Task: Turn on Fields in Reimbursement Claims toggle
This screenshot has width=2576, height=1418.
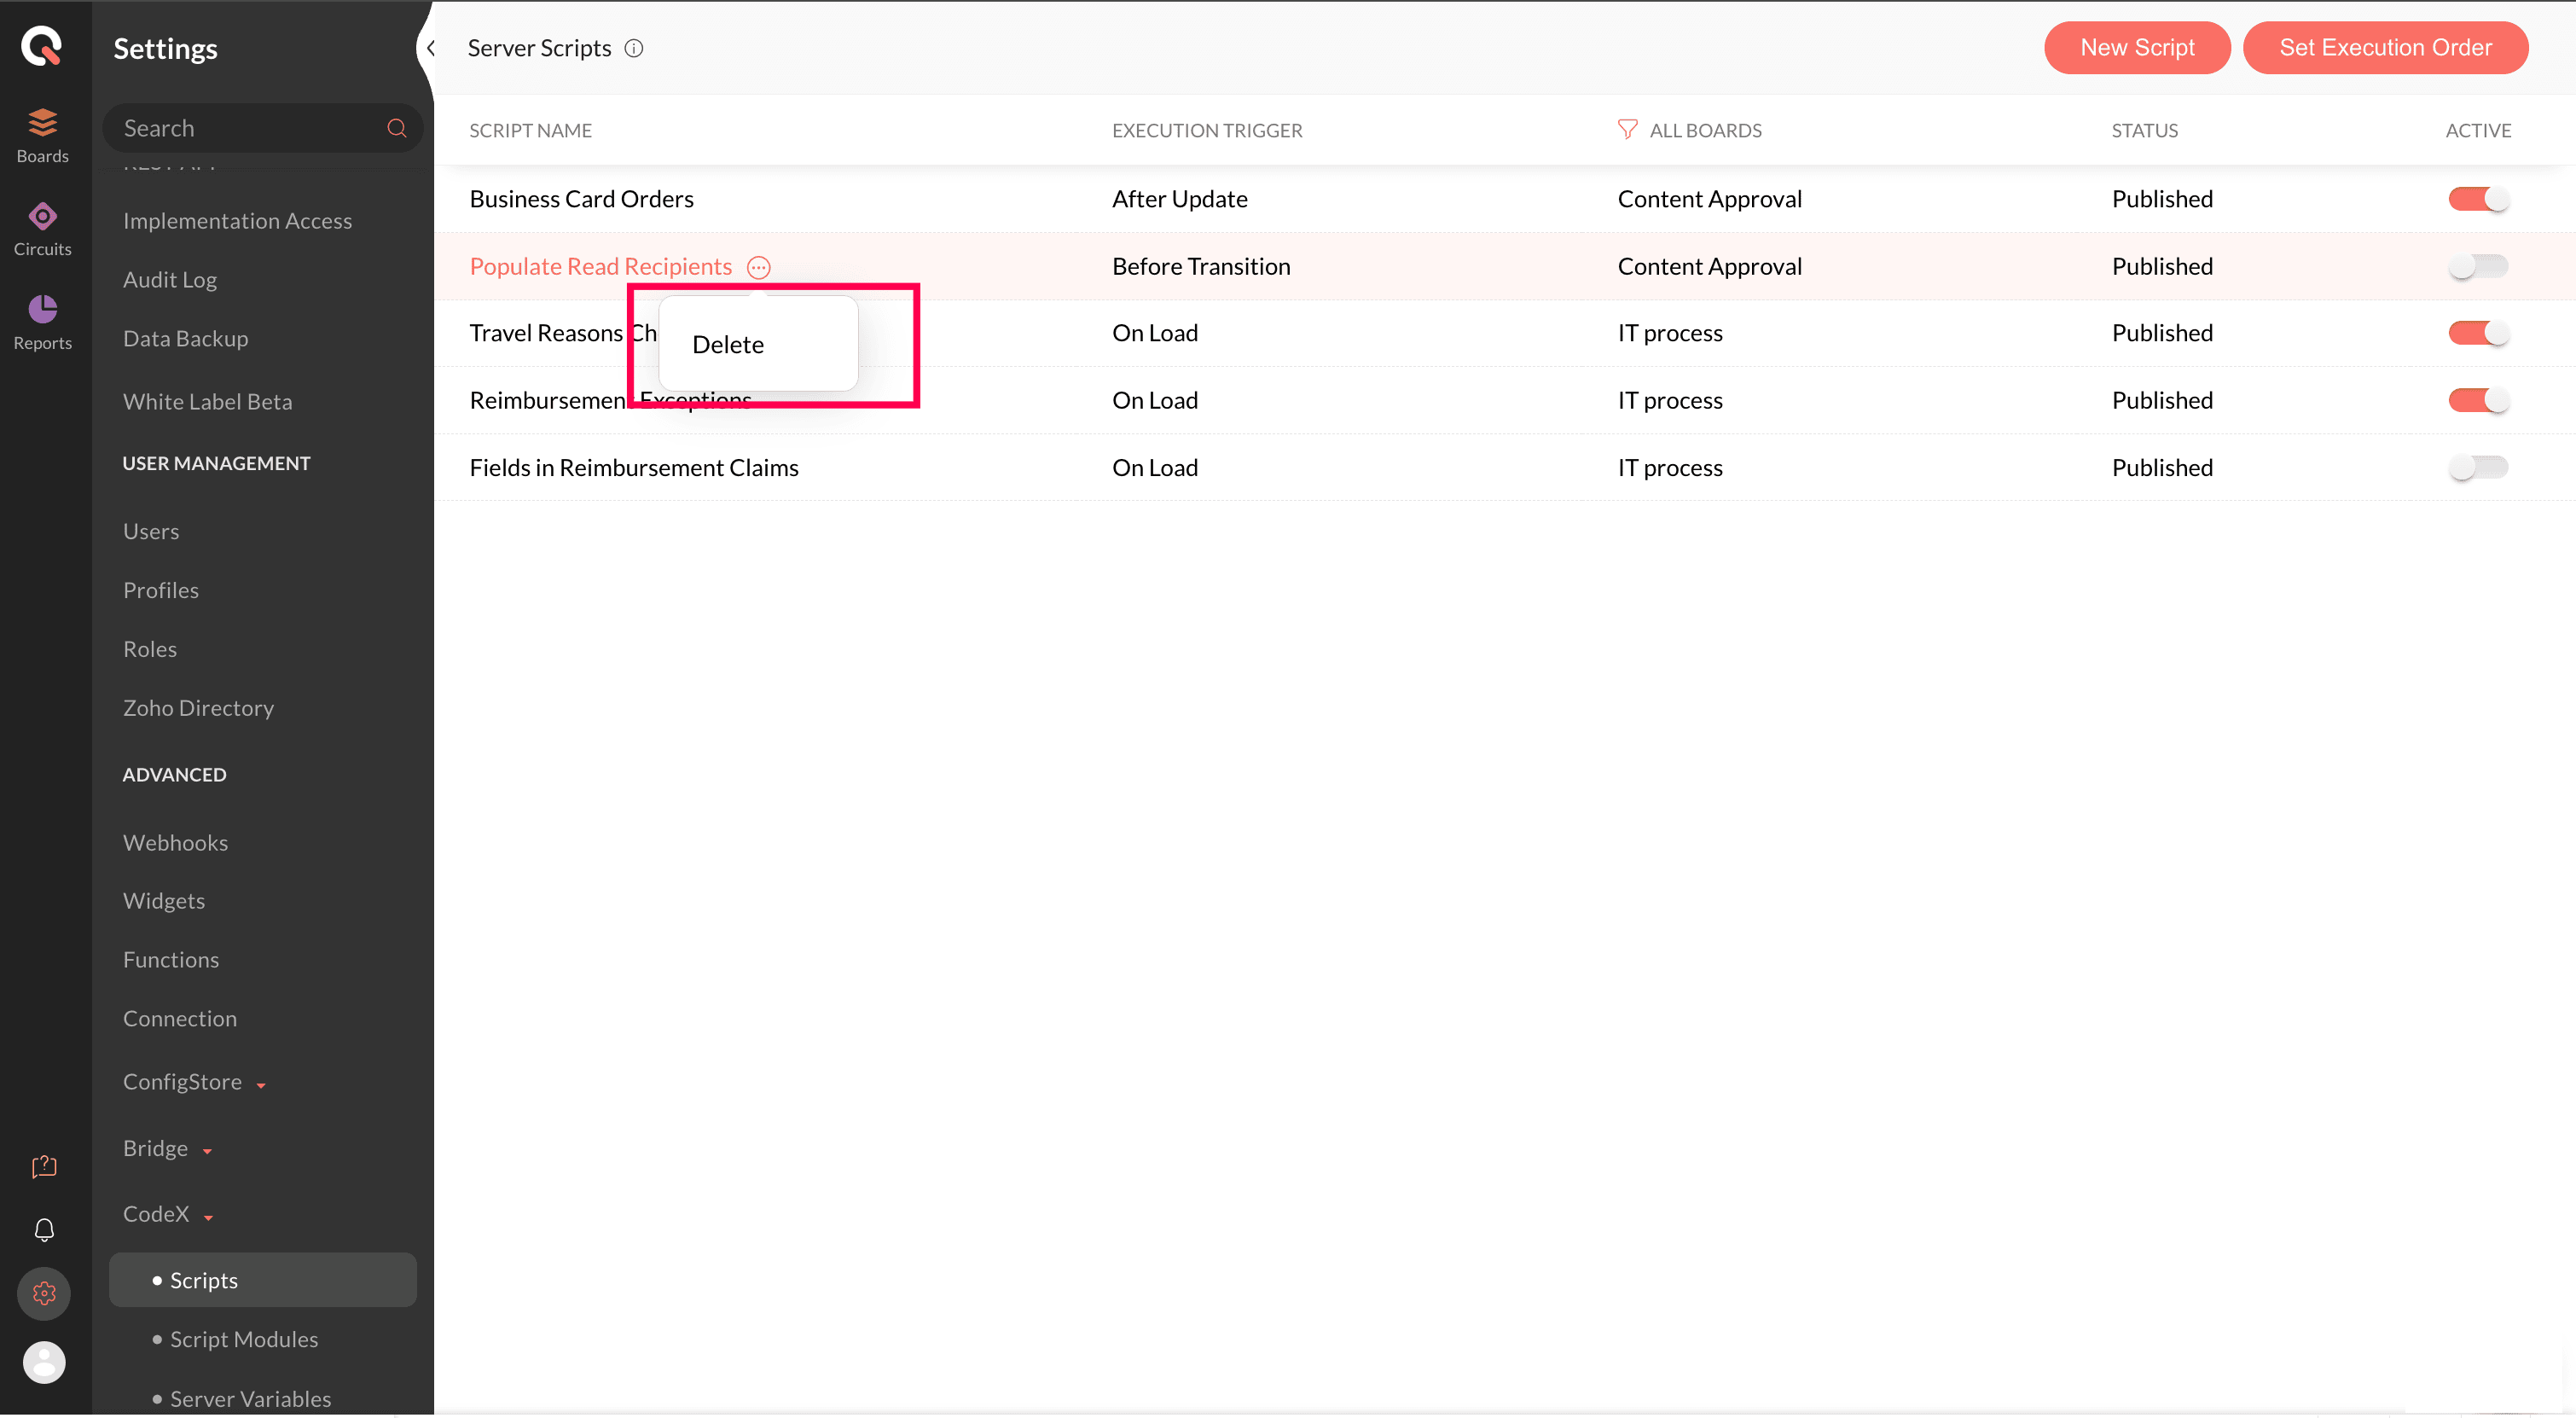Action: [x=2478, y=467]
